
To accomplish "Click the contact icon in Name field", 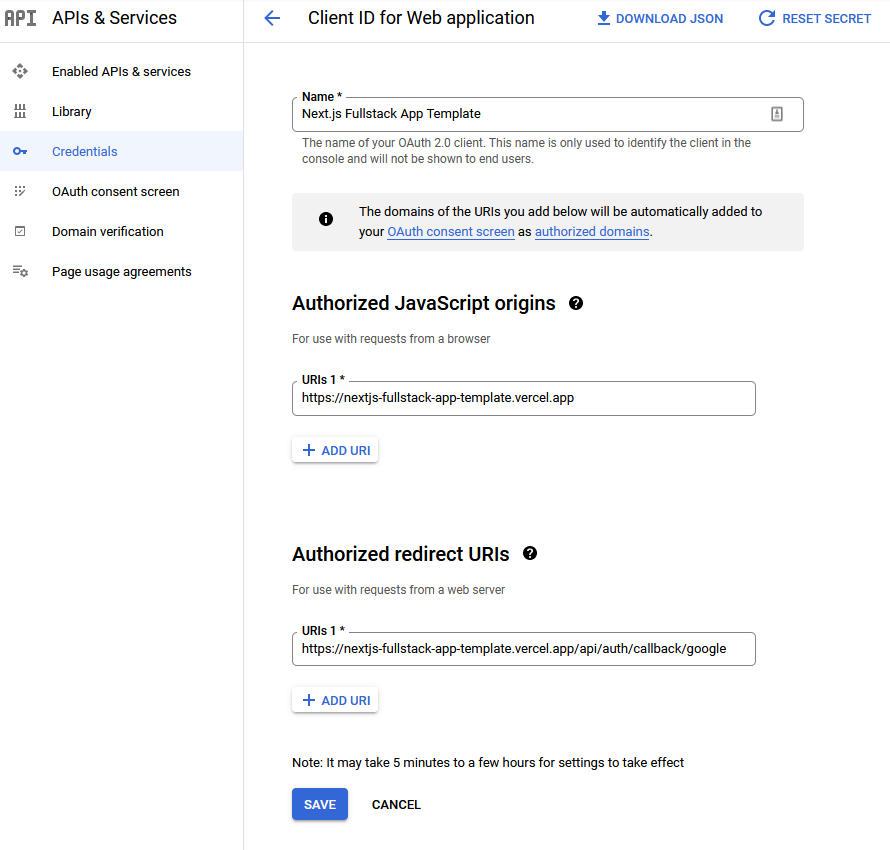I will tap(776, 114).
